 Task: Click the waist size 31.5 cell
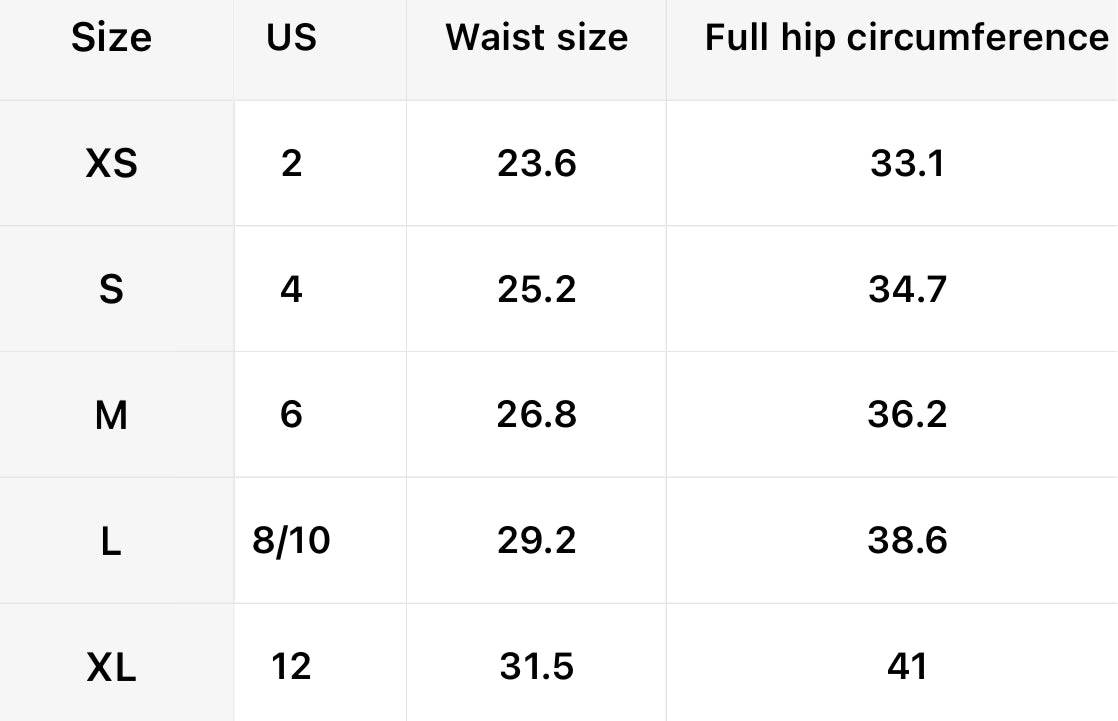[x=537, y=666]
